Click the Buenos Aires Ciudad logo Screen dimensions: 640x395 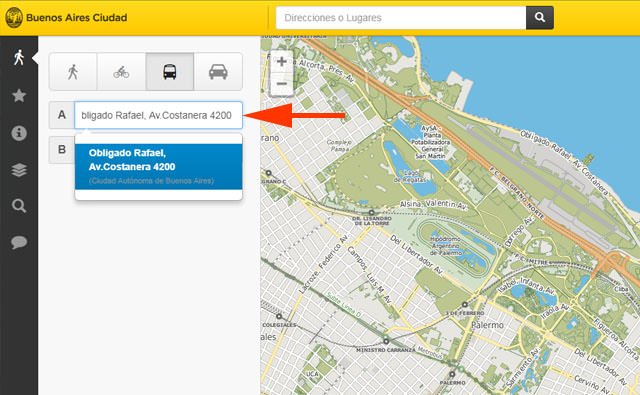coord(14,18)
